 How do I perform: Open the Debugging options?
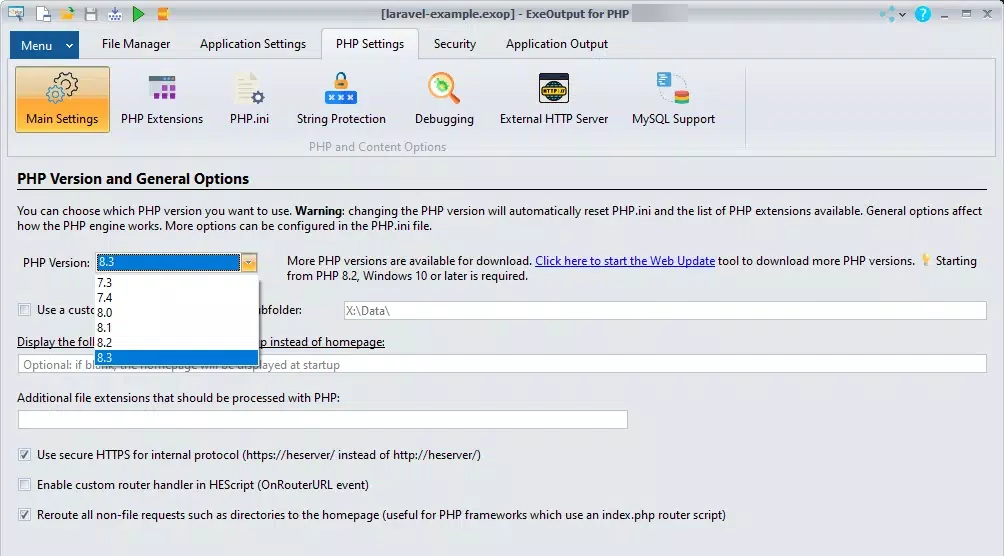click(x=444, y=99)
